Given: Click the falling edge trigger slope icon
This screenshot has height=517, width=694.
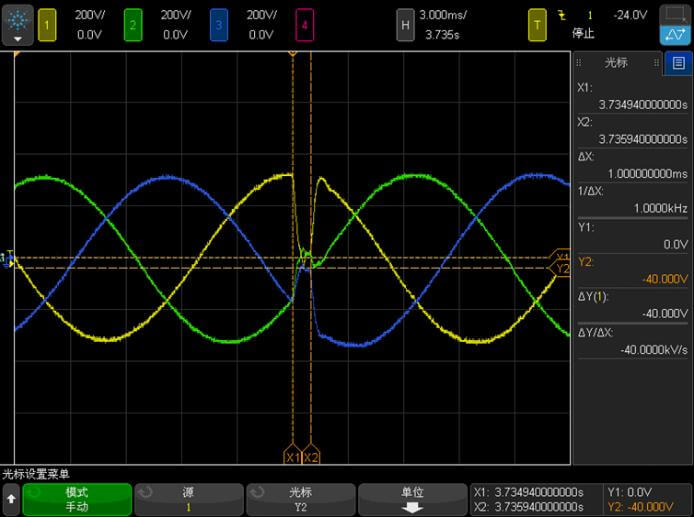Looking at the screenshot, I should [x=562, y=15].
